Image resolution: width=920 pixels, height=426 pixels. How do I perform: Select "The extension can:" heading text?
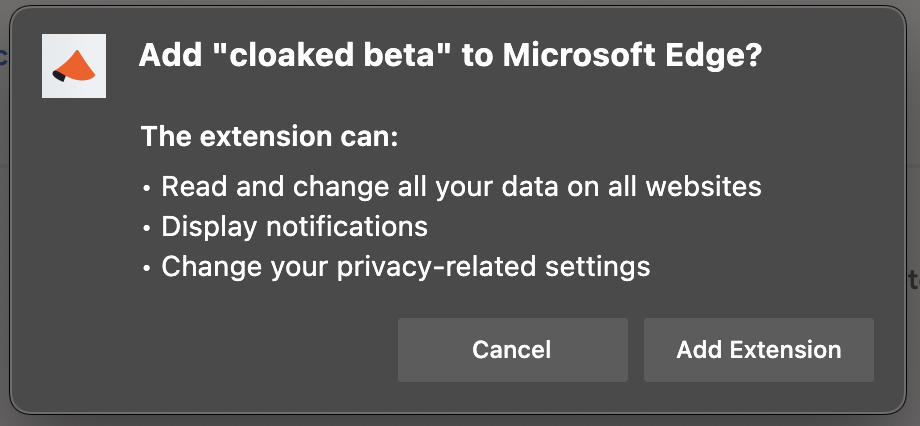pyautogui.click(x=270, y=137)
